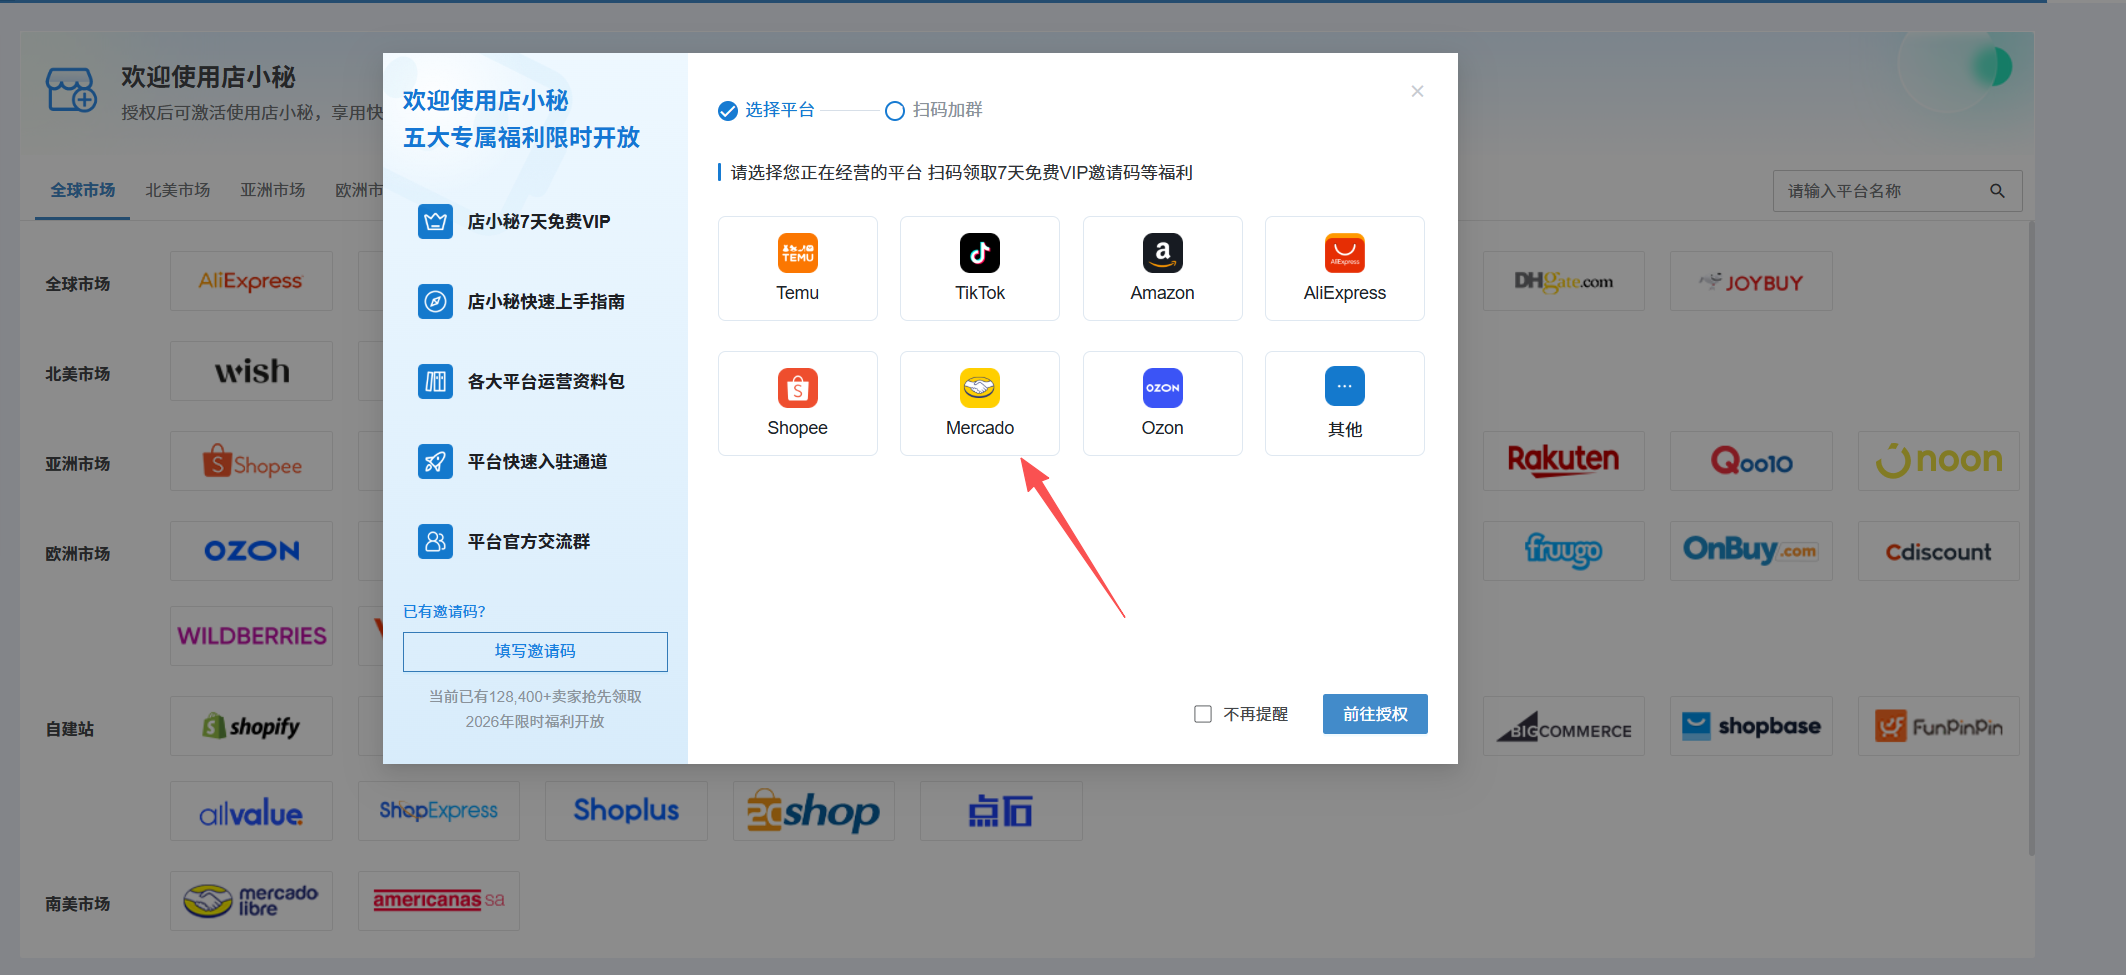2126x975 pixels.
Task: Open the americanas platform logo
Action: [x=438, y=901]
